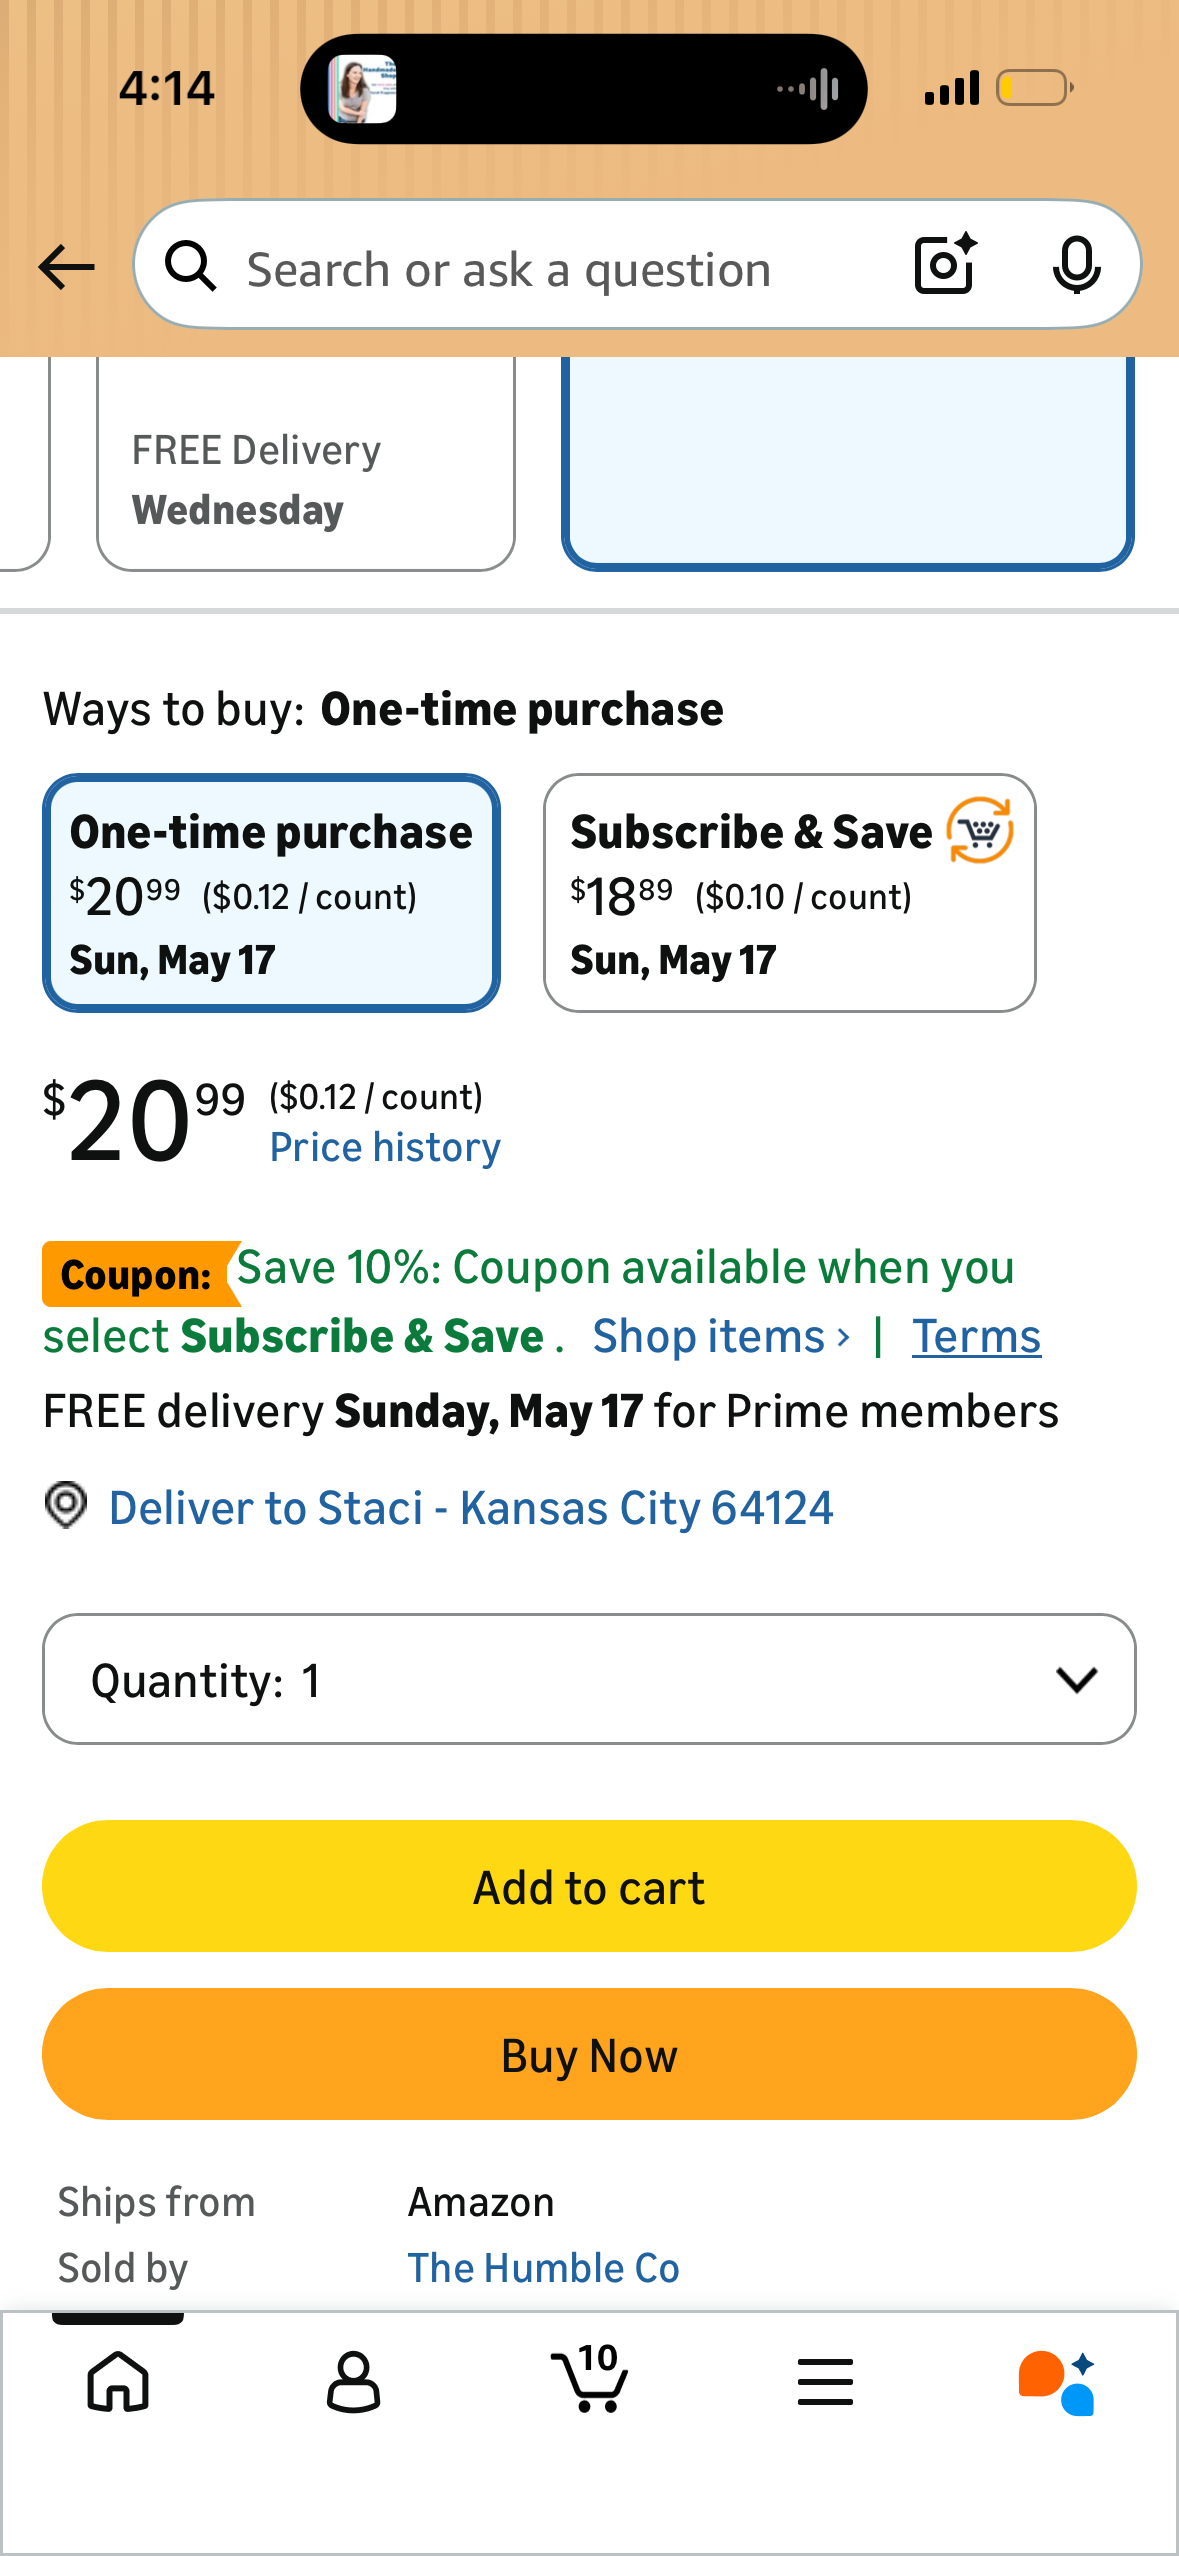
Task: Choose the FREE Delivery Wednesday option card
Action: (306, 464)
